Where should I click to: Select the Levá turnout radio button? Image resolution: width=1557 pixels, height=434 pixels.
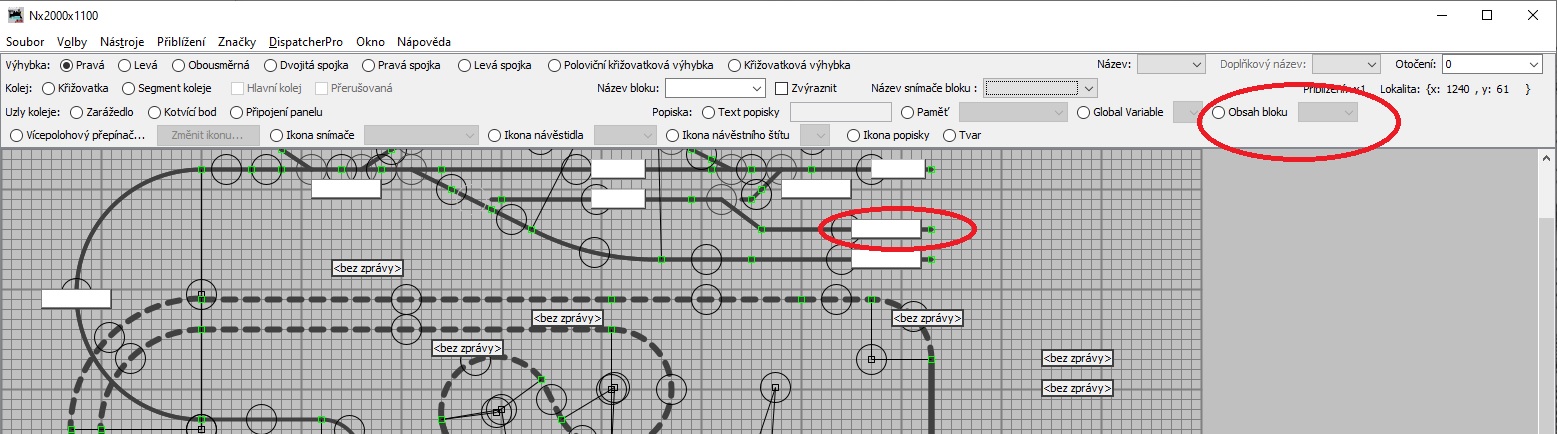[125, 65]
